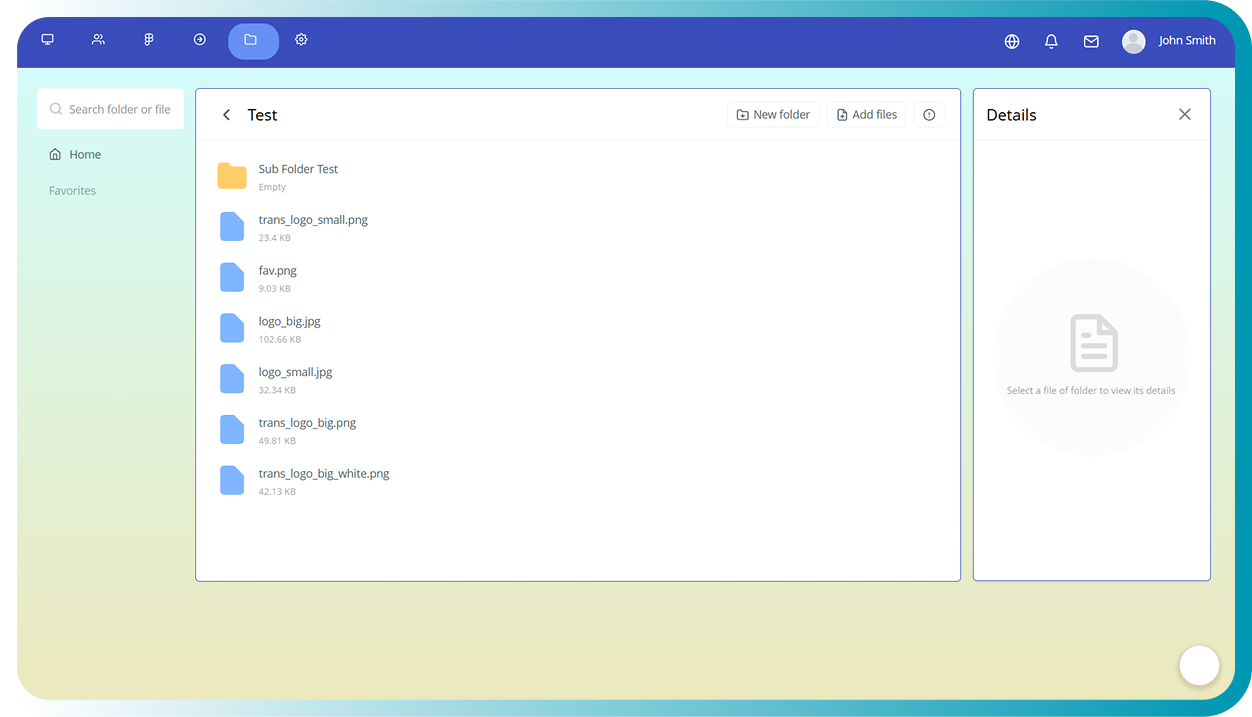Click the New folder button

point(772,115)
